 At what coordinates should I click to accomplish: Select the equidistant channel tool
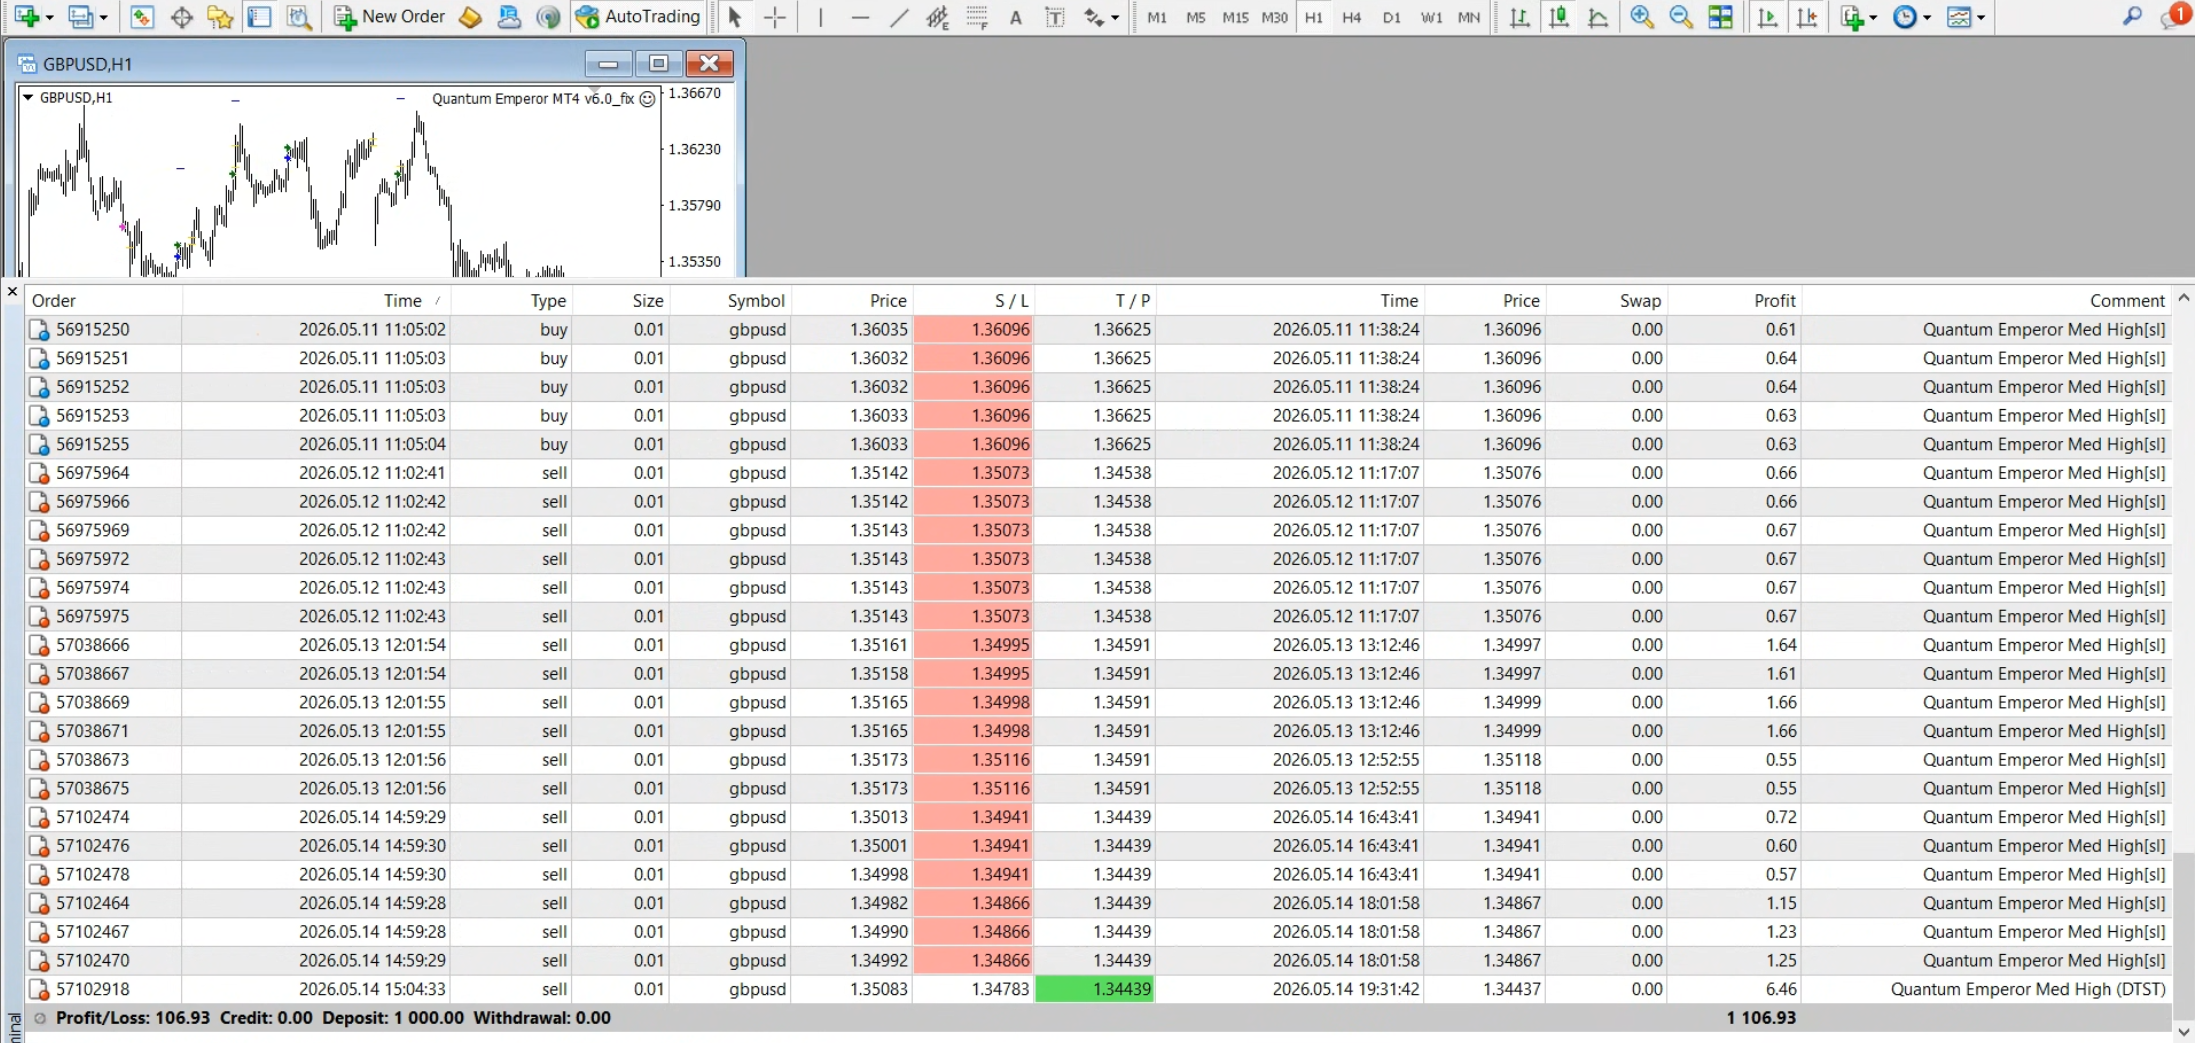937,17
